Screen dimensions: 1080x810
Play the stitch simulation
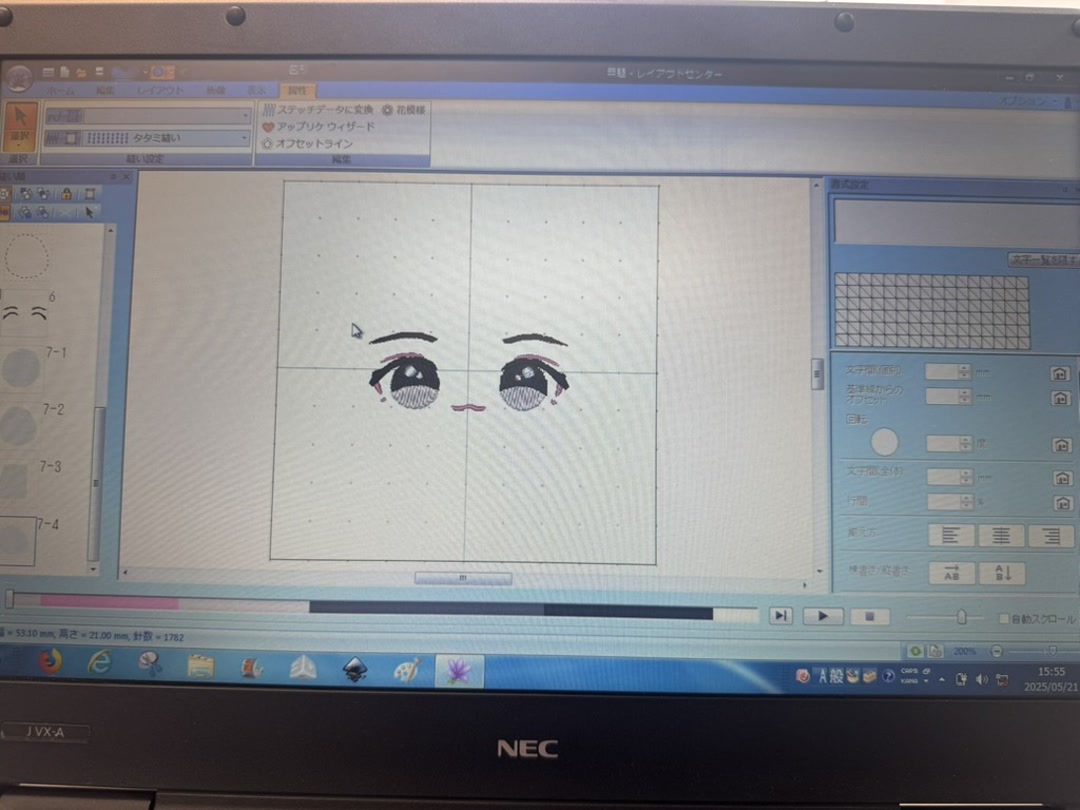pos(822,616)
